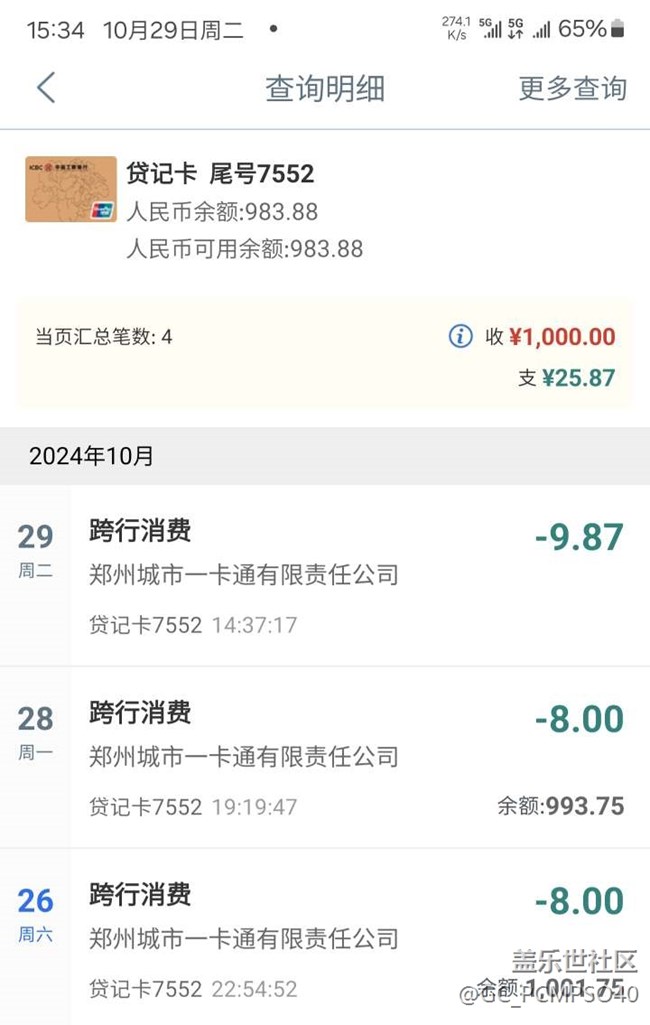650x1025 pixels.
Task: Tap the battery icon in status bar
Action: [x=620, y=29]
